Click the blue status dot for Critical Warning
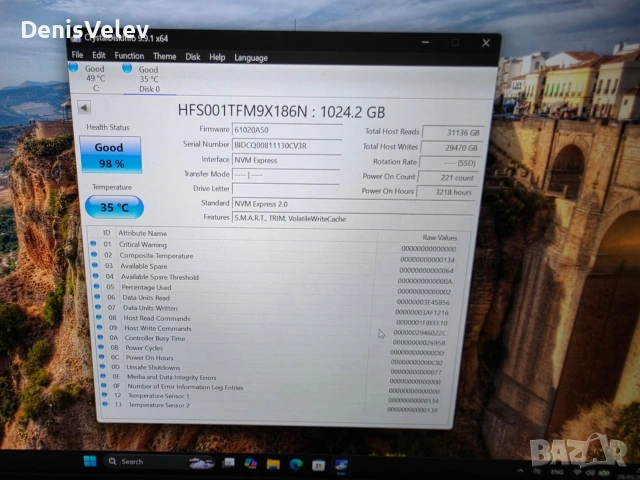 click(x=93, y=244)
